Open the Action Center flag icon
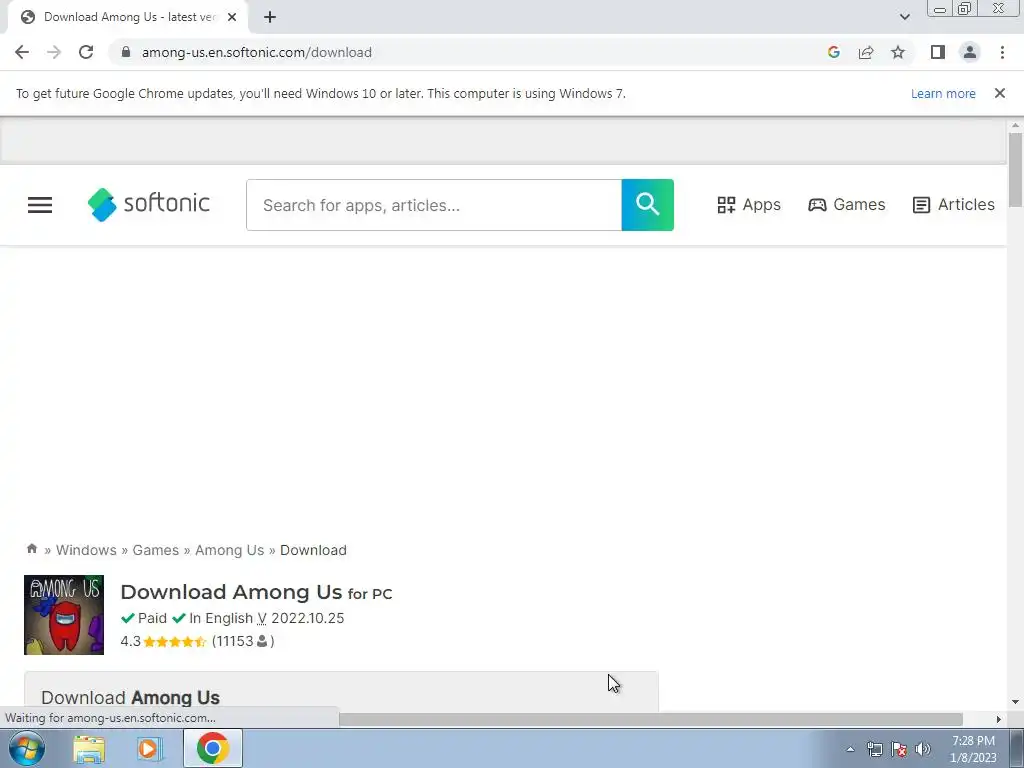Screen dimensions: 1024x768 [899, 749]
